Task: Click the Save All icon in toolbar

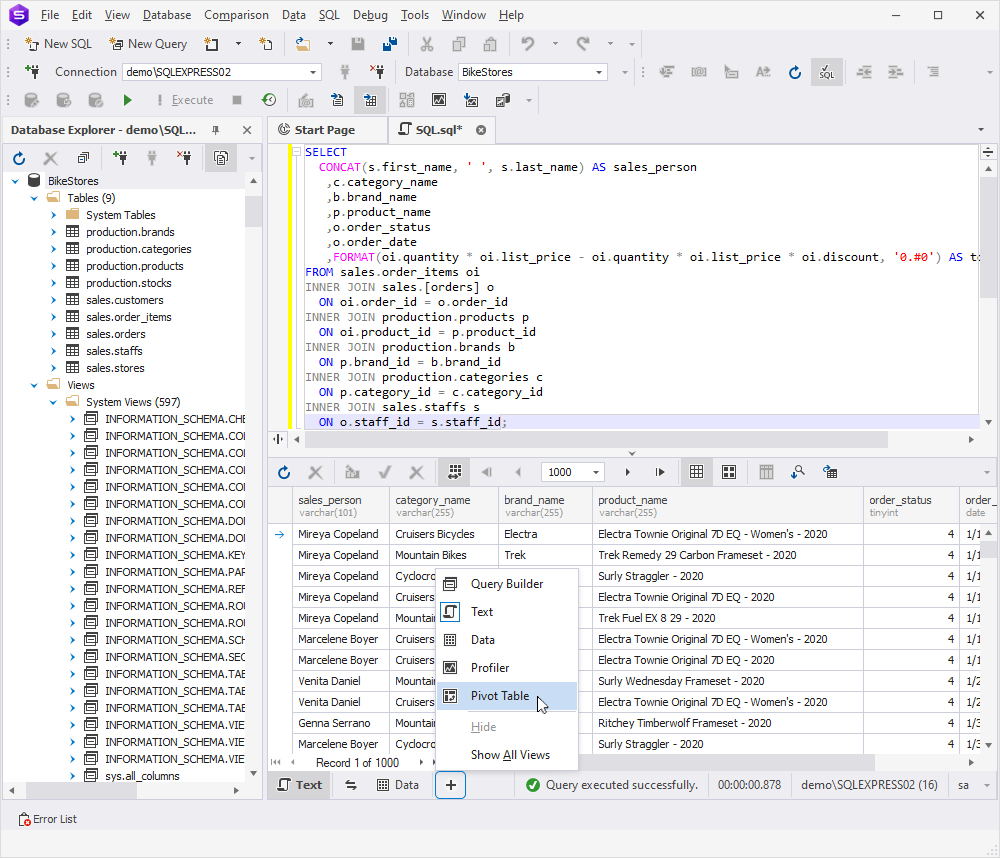Action: click(x=390, y=44)
